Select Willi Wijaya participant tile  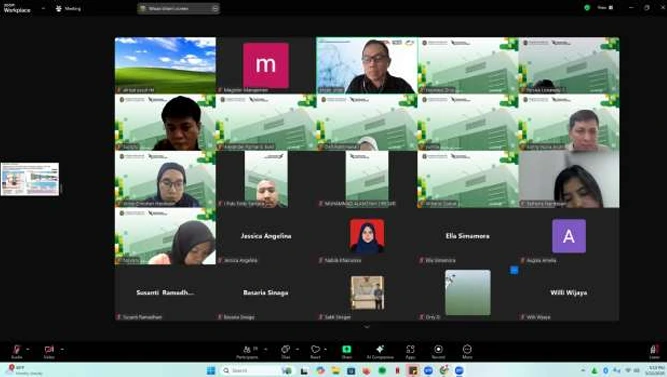569,293
